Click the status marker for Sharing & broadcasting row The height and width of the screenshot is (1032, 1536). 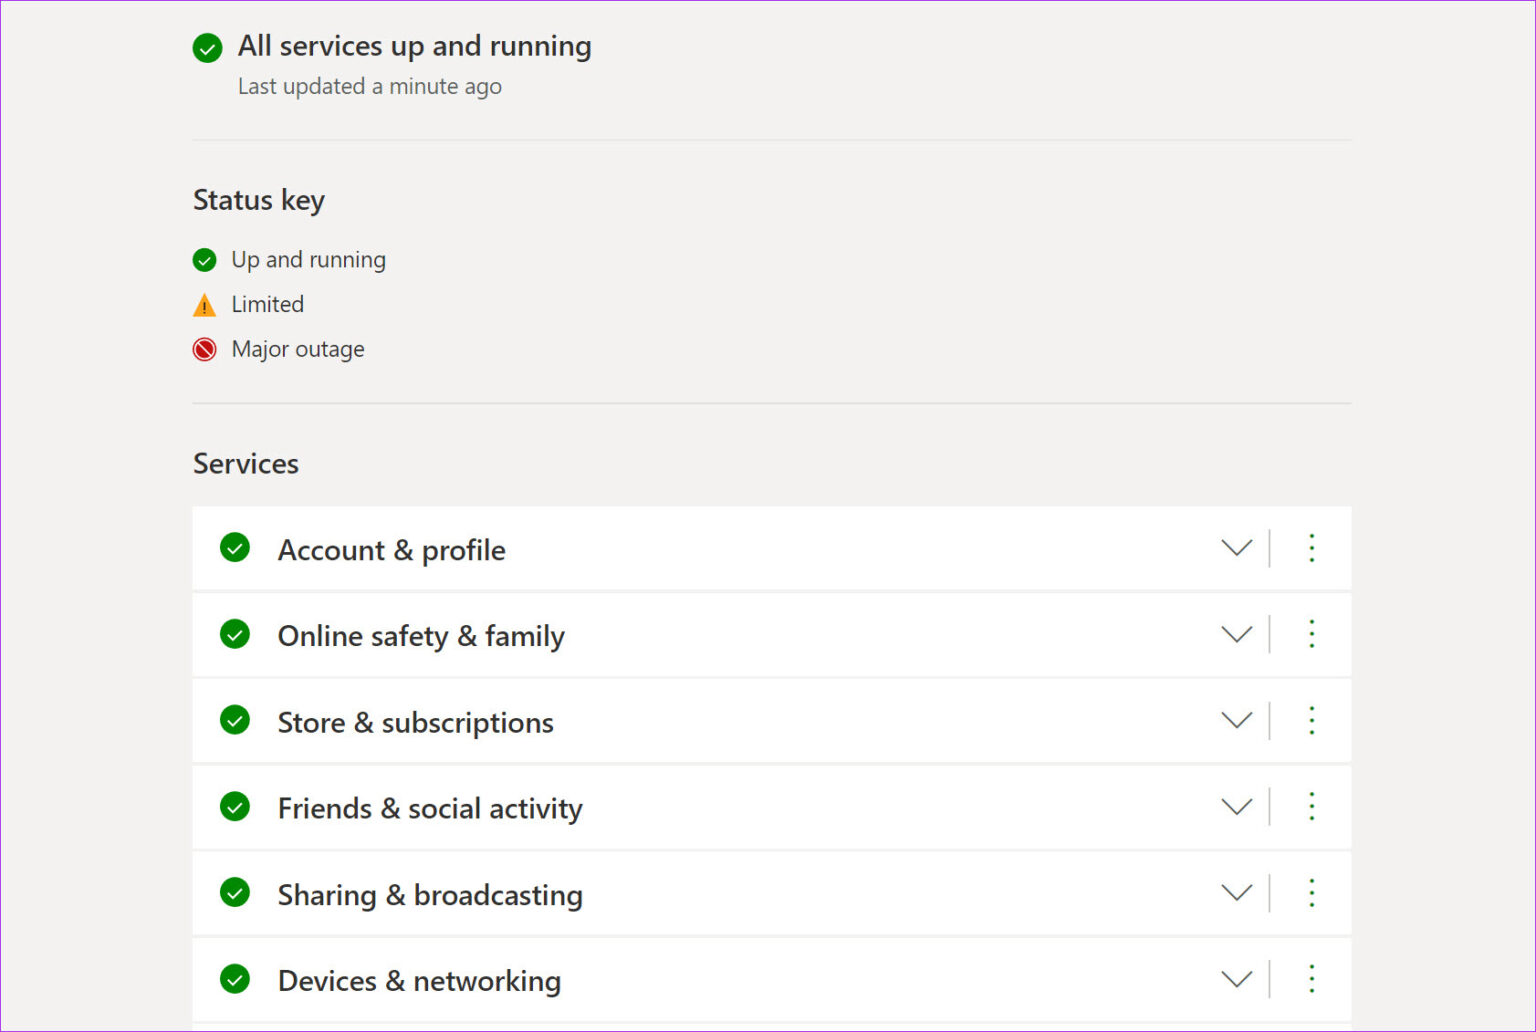point(235,893)
